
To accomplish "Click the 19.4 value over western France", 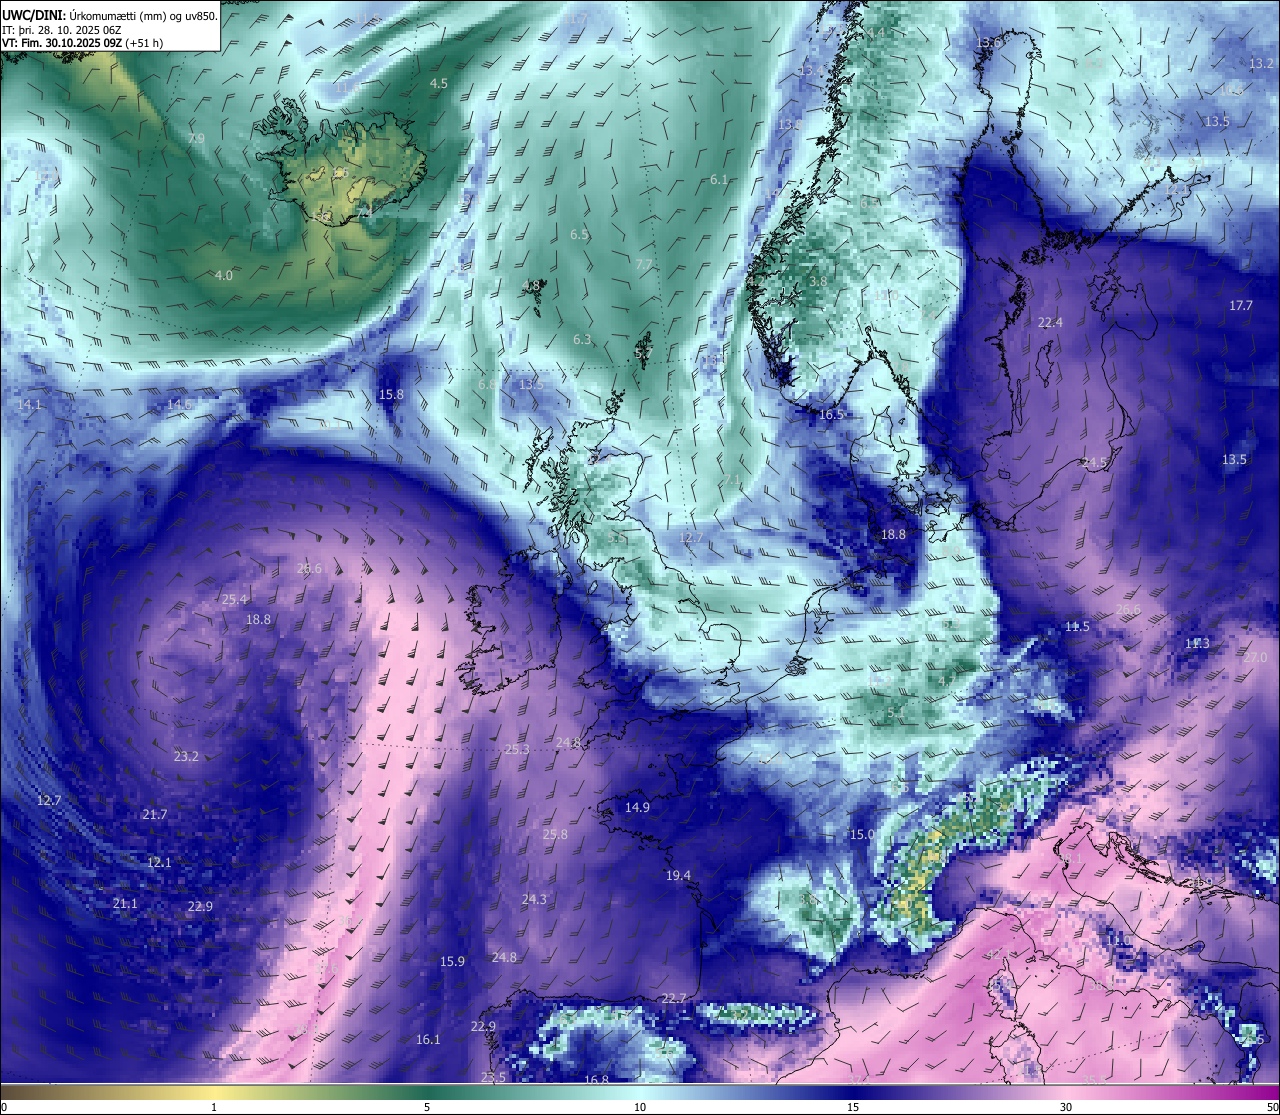I will 678,875.
